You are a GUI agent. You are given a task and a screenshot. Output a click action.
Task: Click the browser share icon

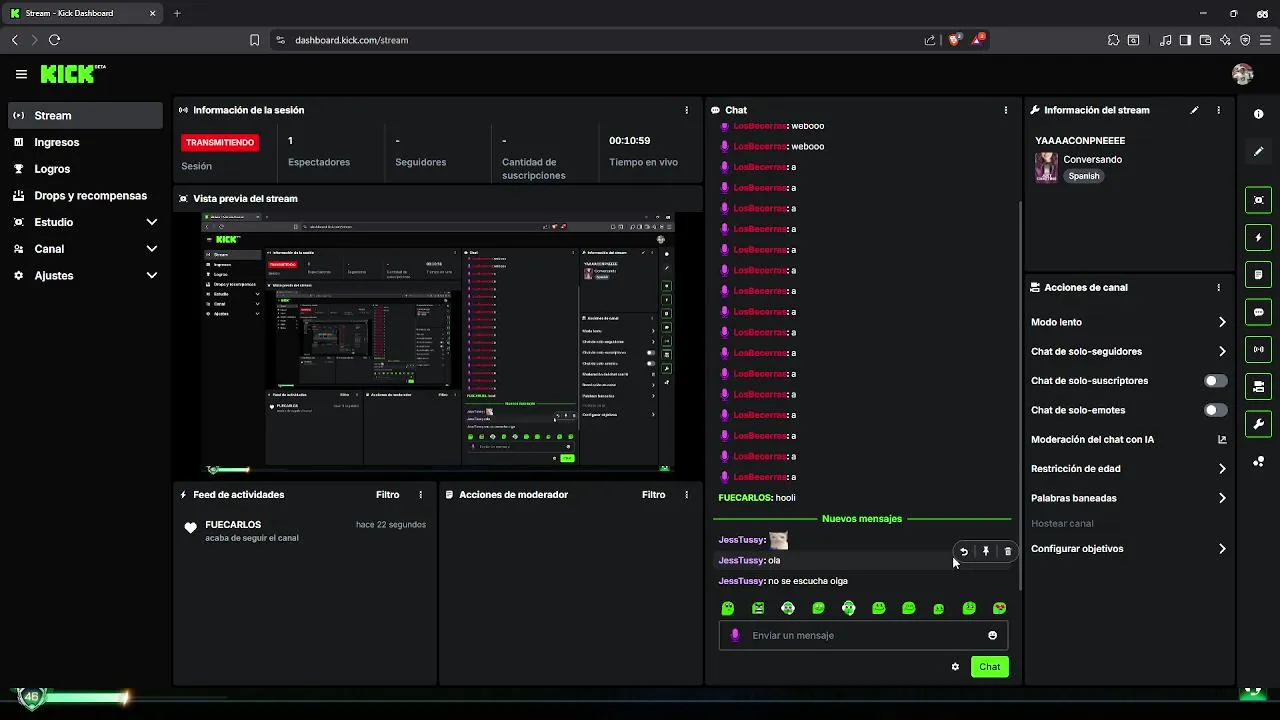(x=930, y=40)
